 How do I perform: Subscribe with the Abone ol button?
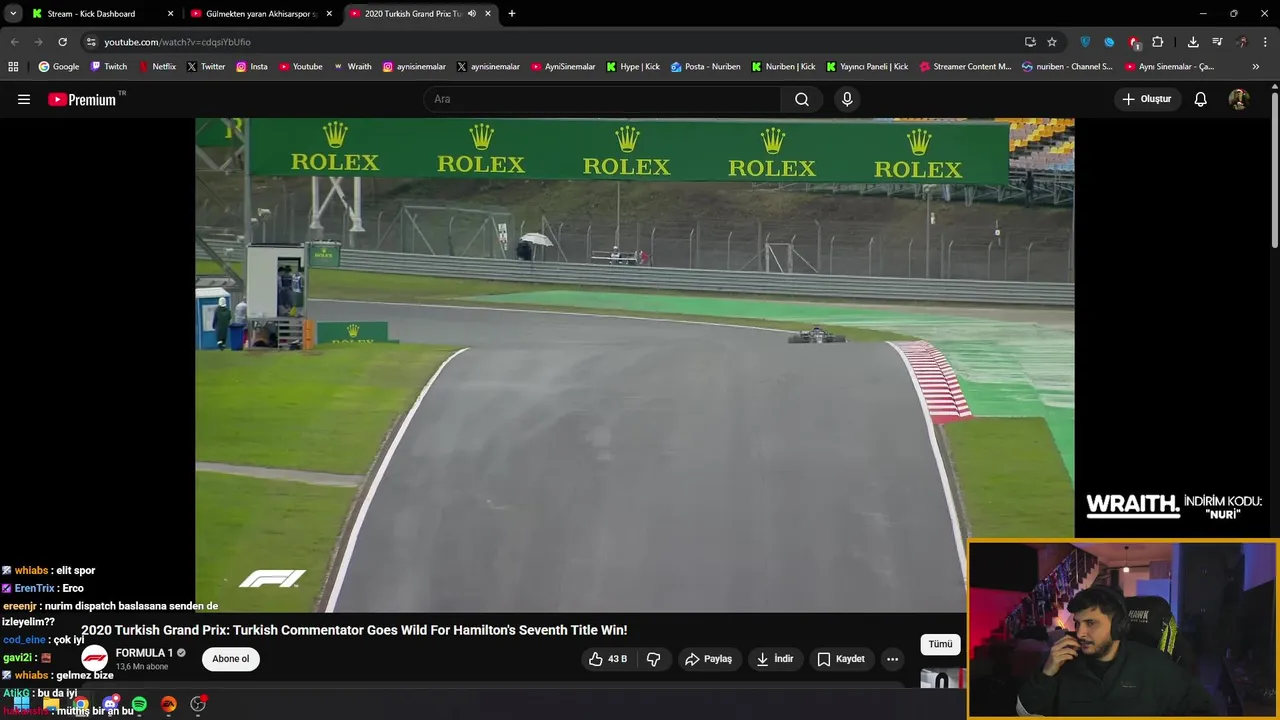pyautogui.click(x=231, y=659)
